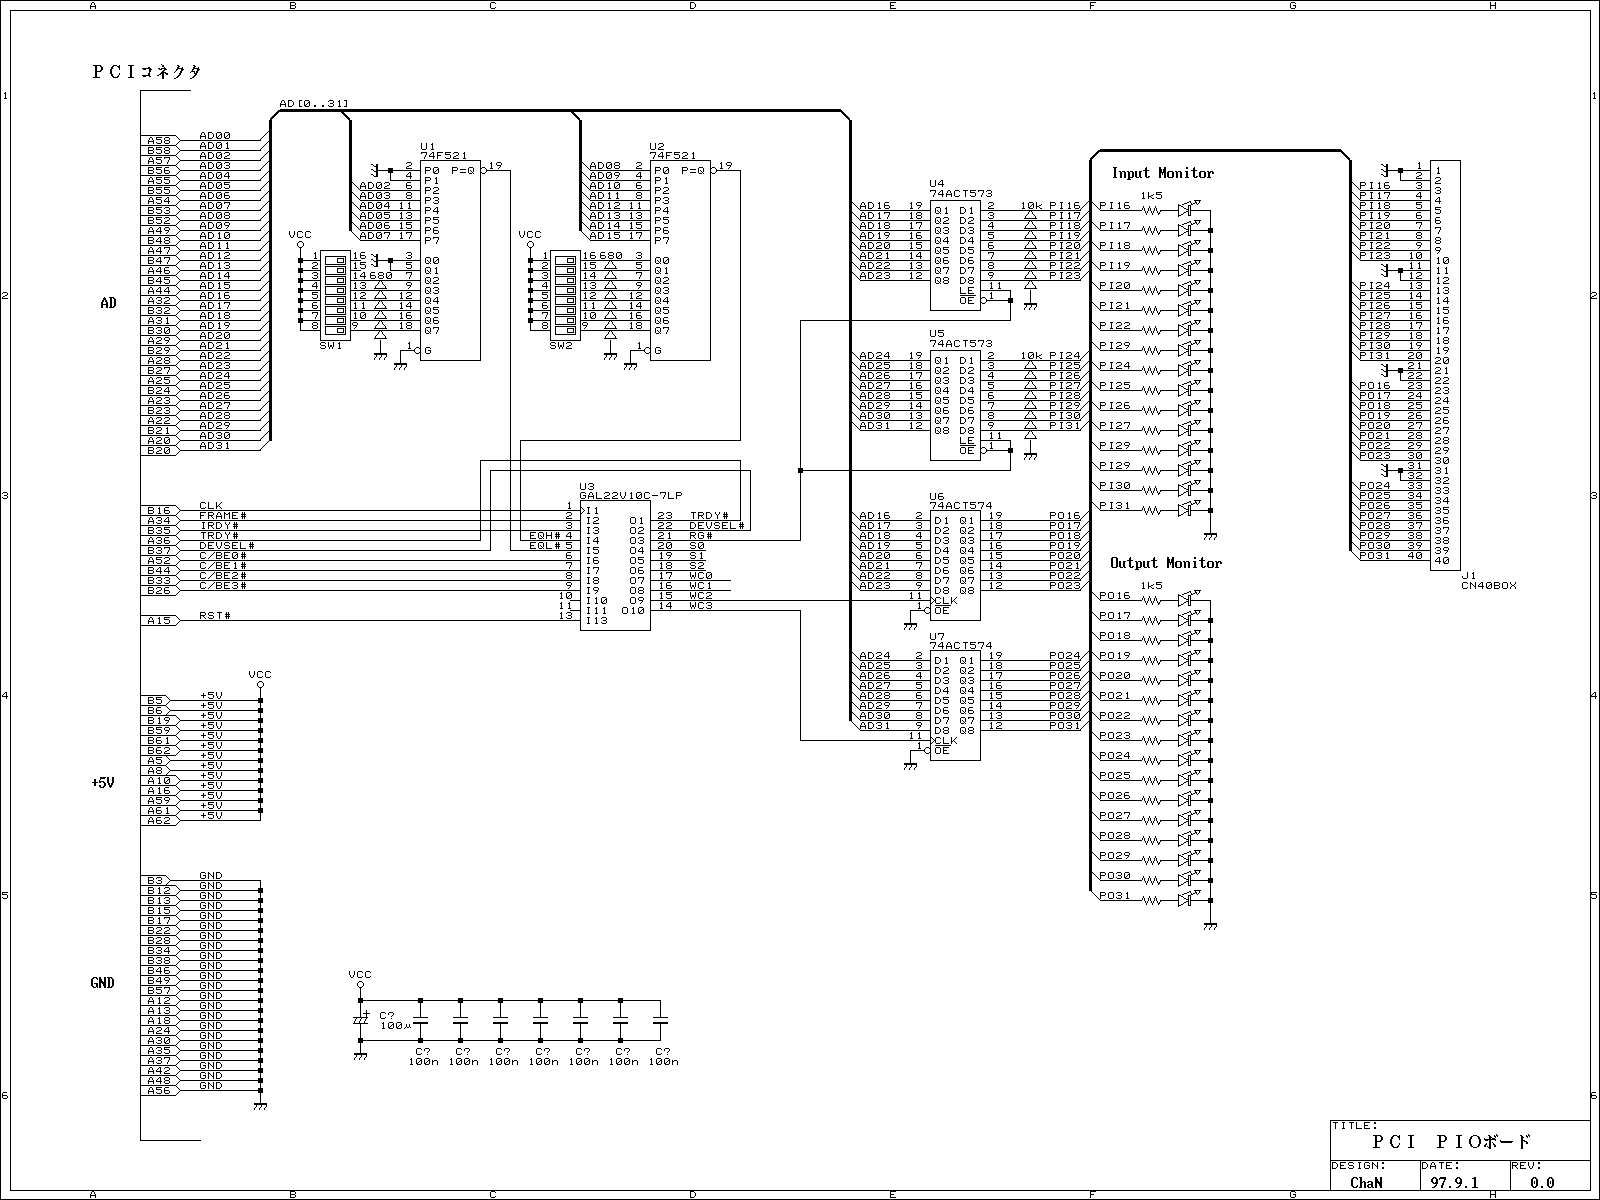Click the 97.9.1 date field
Viewport: 1600px width, 1200px height.
tap(1454, 1181)
